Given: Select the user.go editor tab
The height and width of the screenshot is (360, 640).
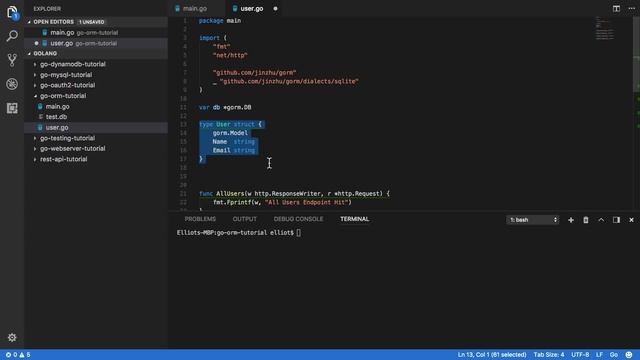Looking at the screenshot, I should pos(253,9).
